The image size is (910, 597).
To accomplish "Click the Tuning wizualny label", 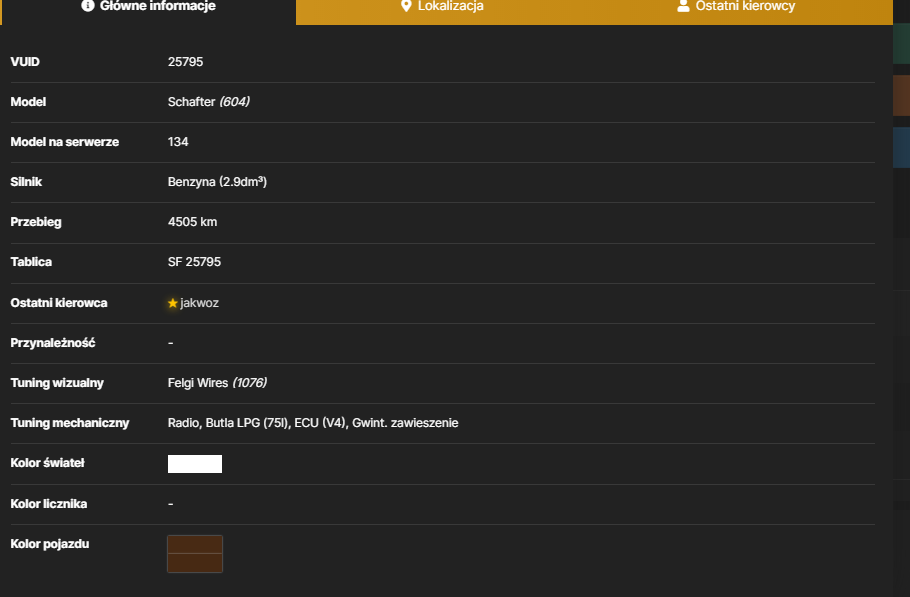I will point(57,383).
